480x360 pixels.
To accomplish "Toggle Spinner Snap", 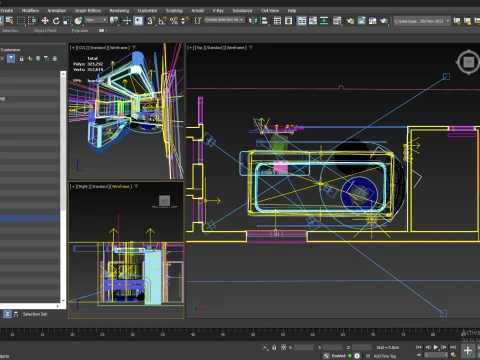I will click(x=185, y=21).
